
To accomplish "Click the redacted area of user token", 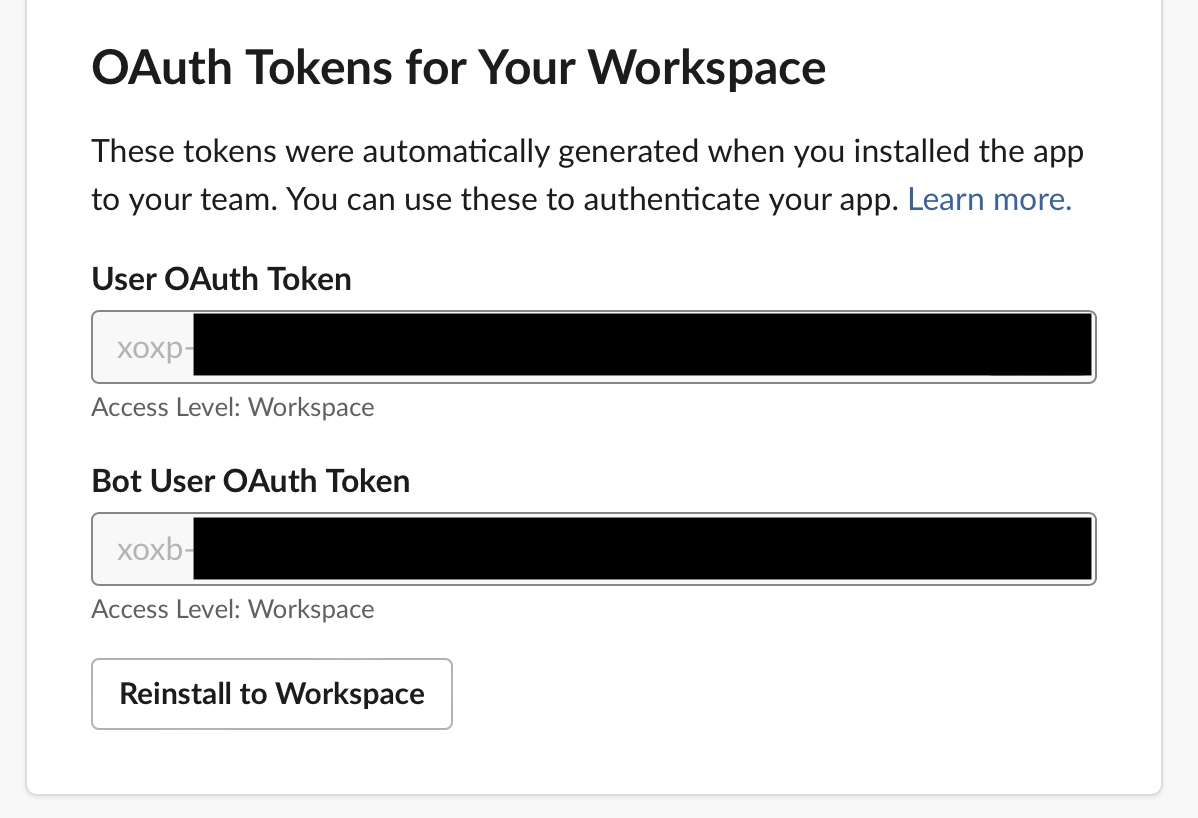I will 643,345.
